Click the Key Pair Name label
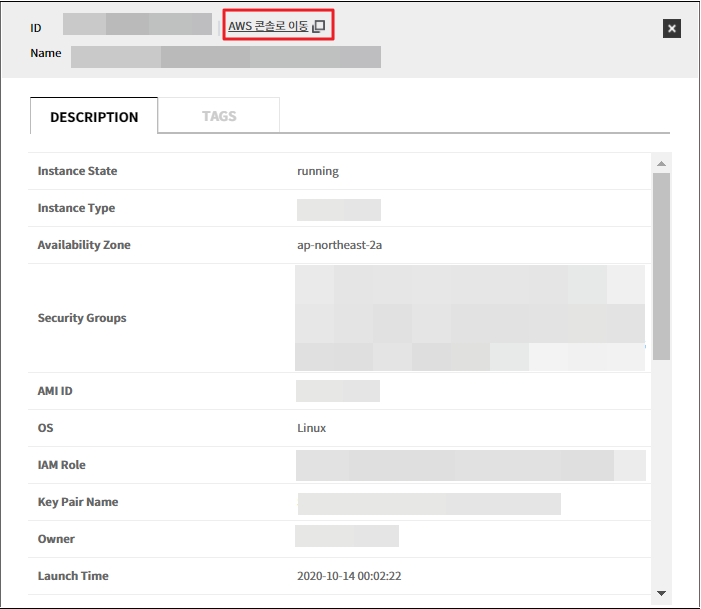Screen dimensions: 701x609 tap(78, 502)
